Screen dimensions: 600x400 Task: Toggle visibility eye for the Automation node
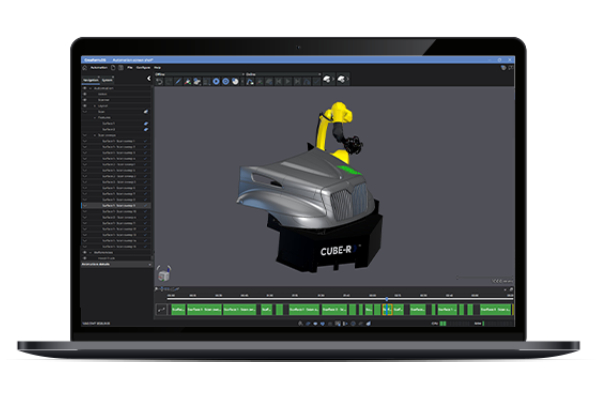click(x=85, y=88)
